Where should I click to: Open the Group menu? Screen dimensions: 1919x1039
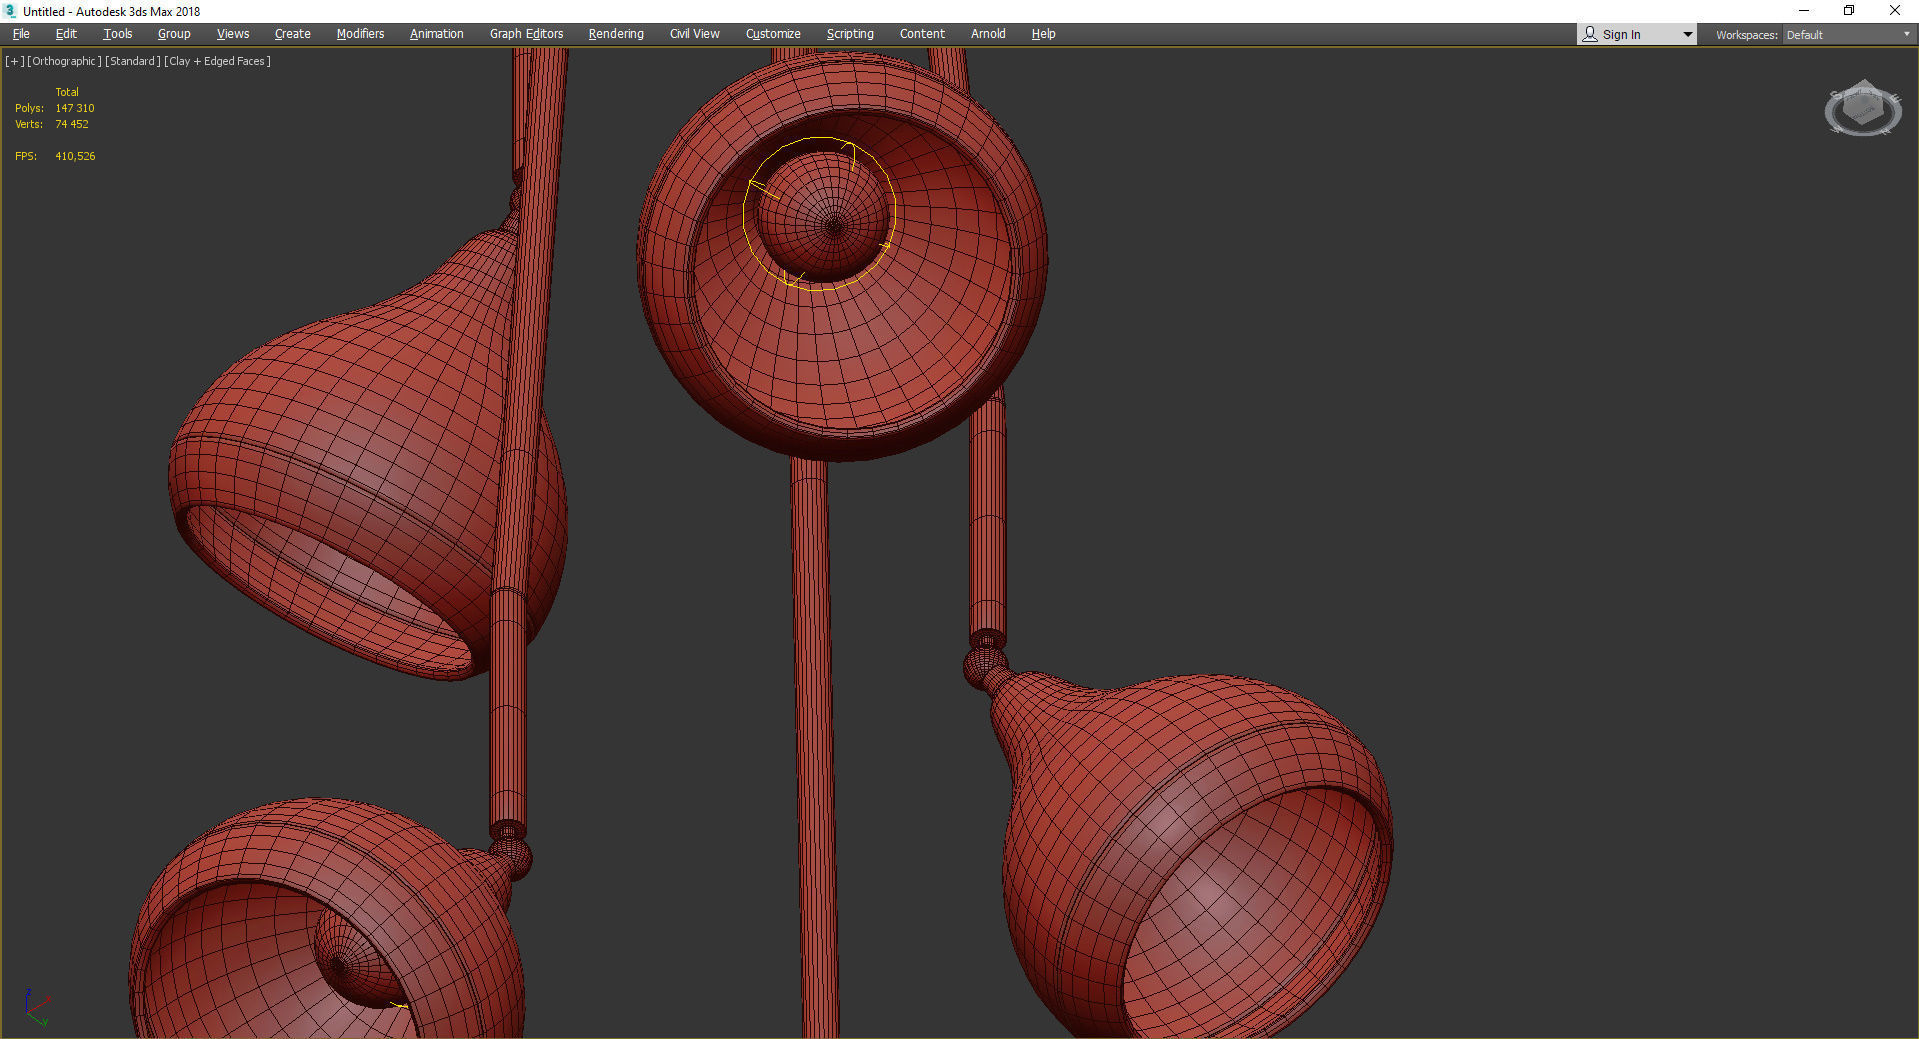coord(174,34)
